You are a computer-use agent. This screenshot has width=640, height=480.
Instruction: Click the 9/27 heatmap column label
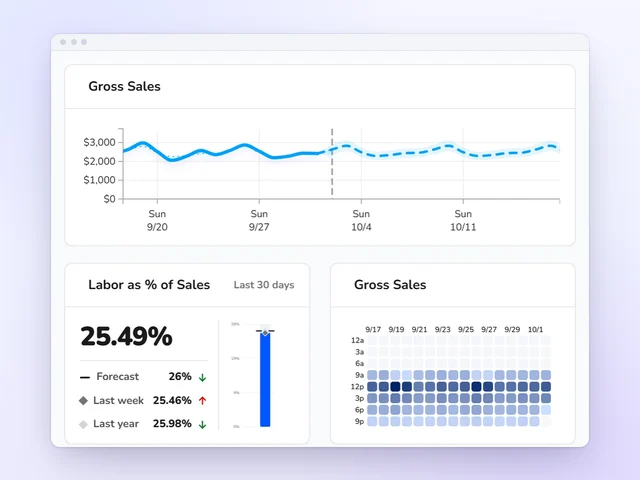[x=489, y=329]
